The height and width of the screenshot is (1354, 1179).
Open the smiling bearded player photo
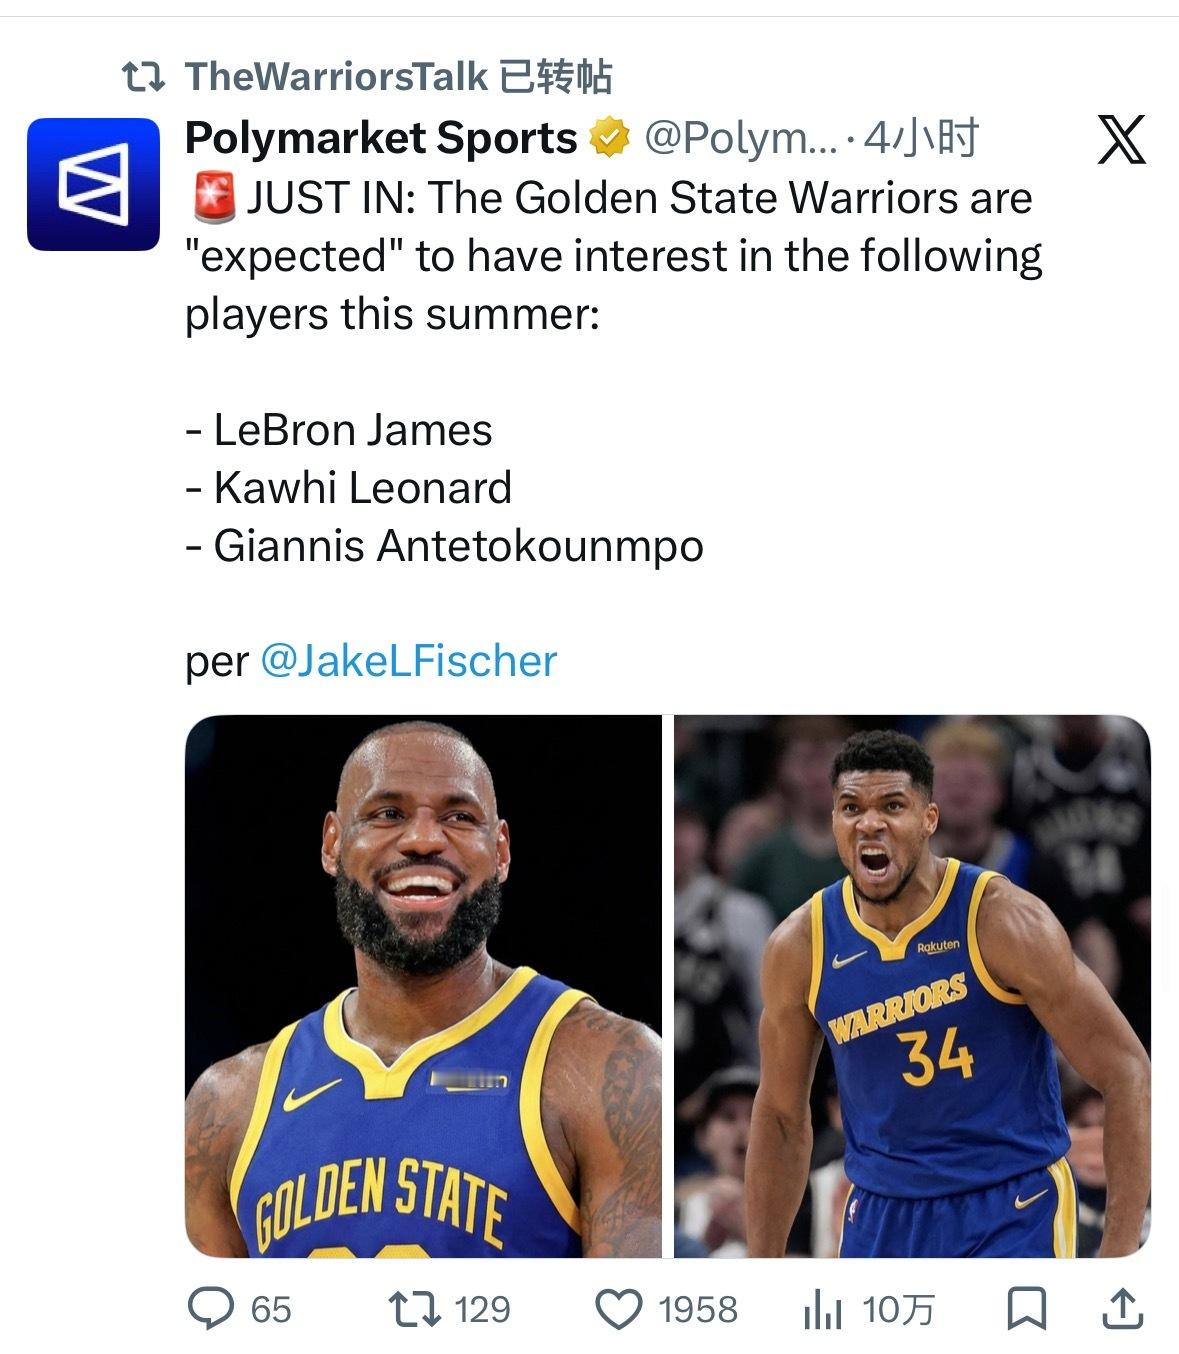(423, 986)
